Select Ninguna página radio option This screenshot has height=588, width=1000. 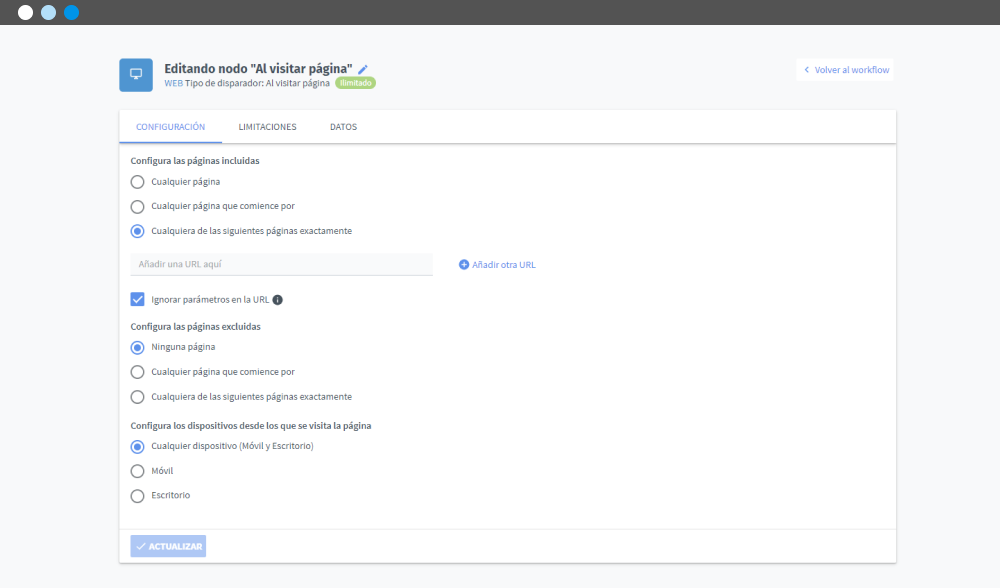click(138, 347)
